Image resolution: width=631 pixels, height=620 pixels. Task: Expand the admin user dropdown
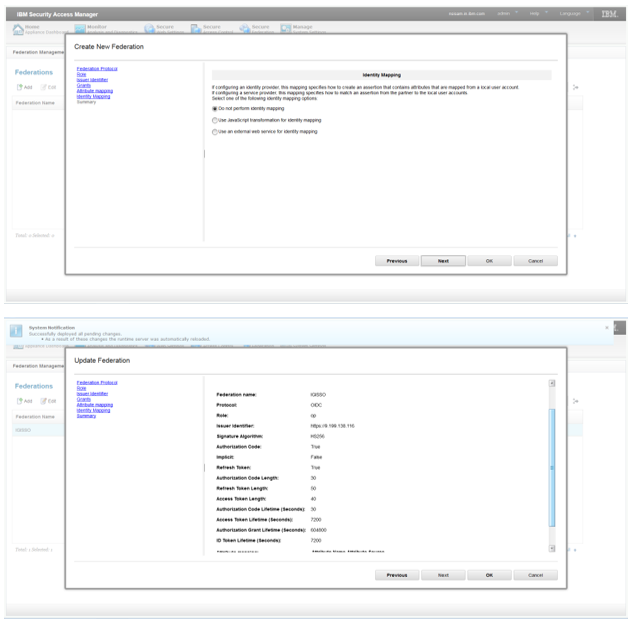508,13
